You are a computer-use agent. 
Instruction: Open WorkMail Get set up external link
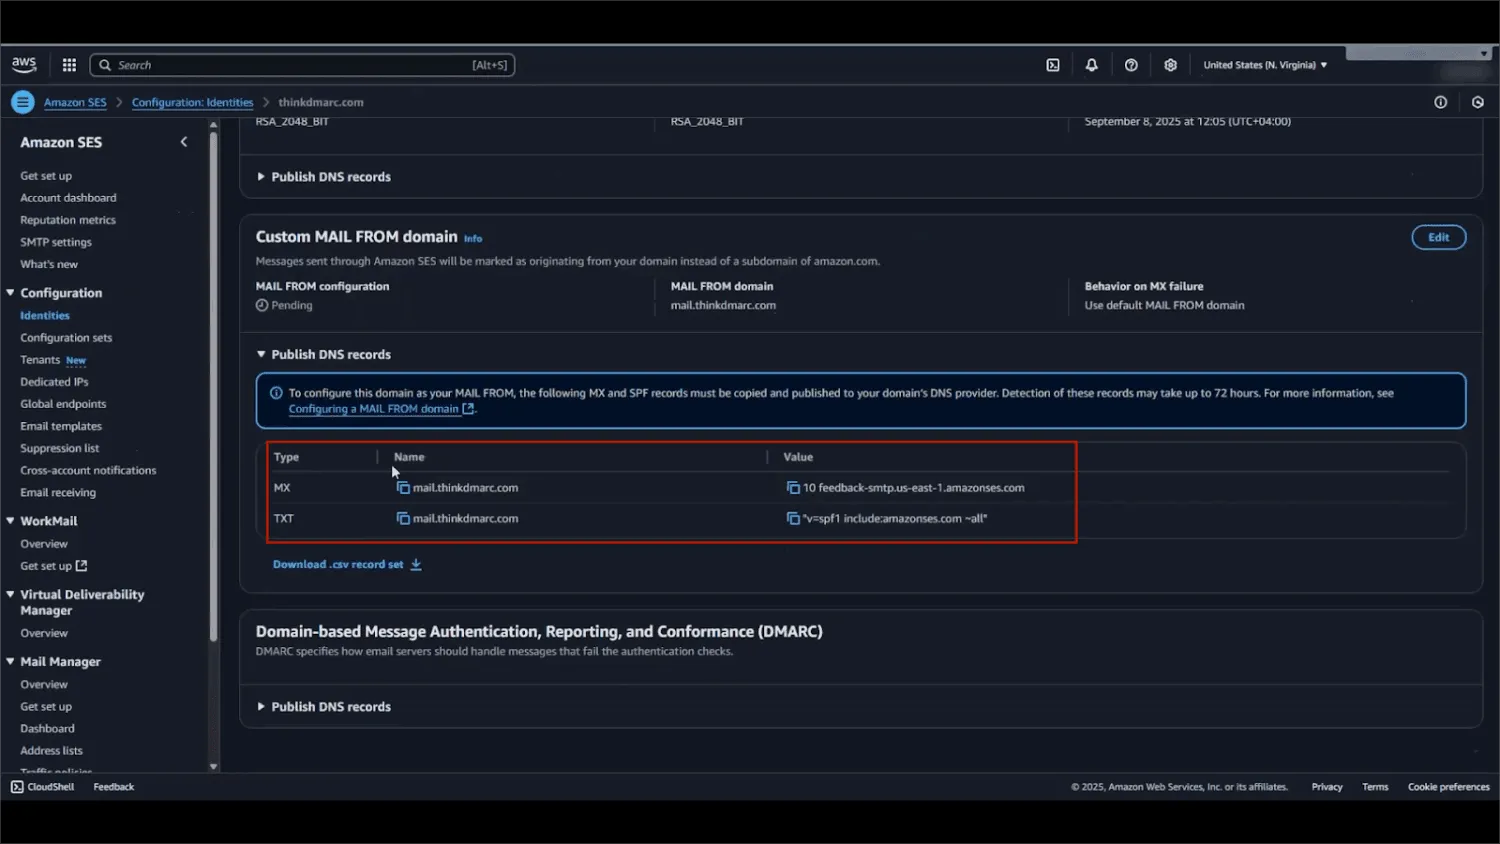(54, 566)
